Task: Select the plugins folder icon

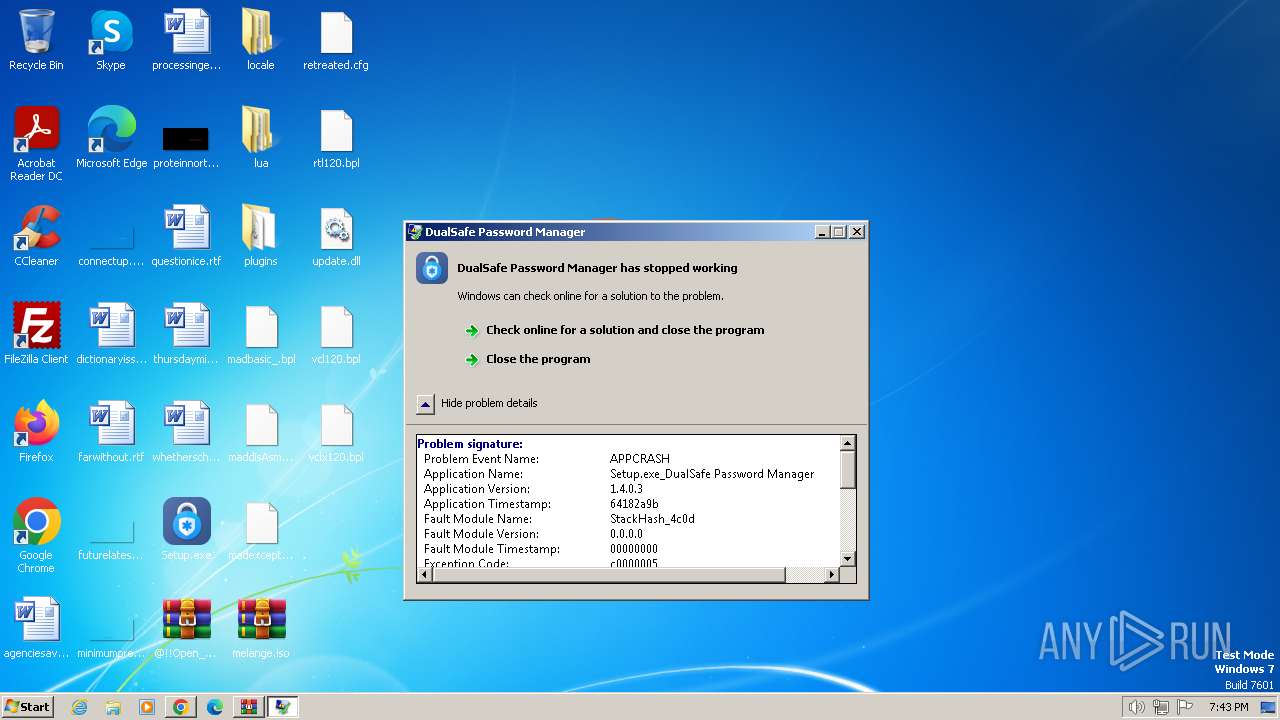Action: 260,236
